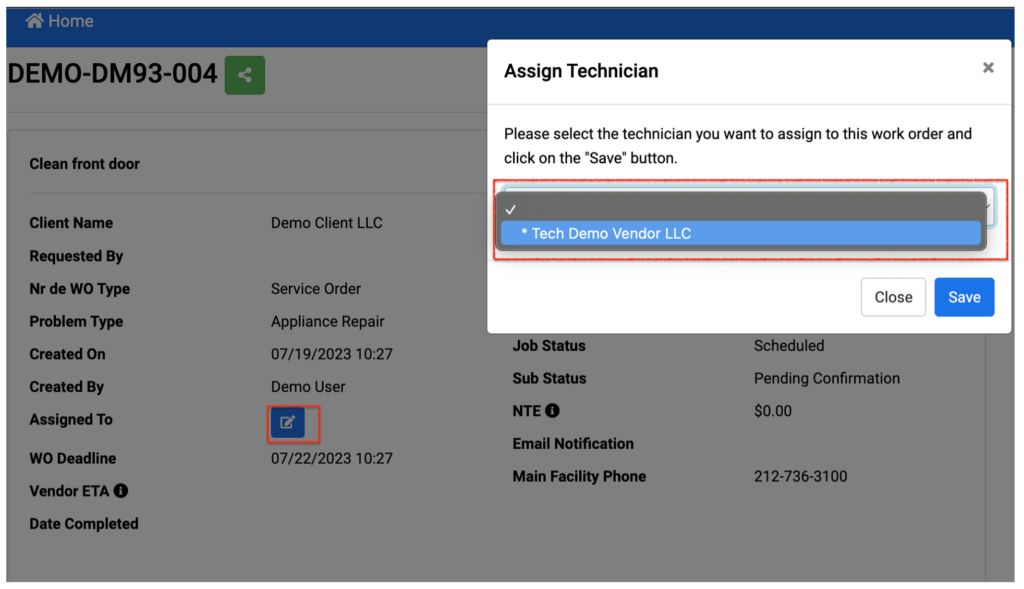Click the Assign Technician dialog title
The height and width of the screenshot is (589, 1024).
click(x=581, y=71)
